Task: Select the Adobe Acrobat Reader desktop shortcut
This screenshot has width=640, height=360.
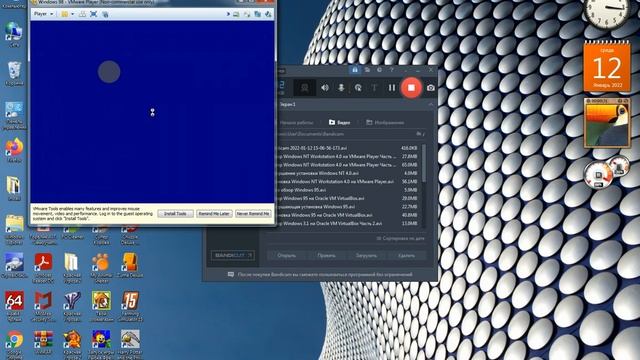Action: [x=43, y=267]
